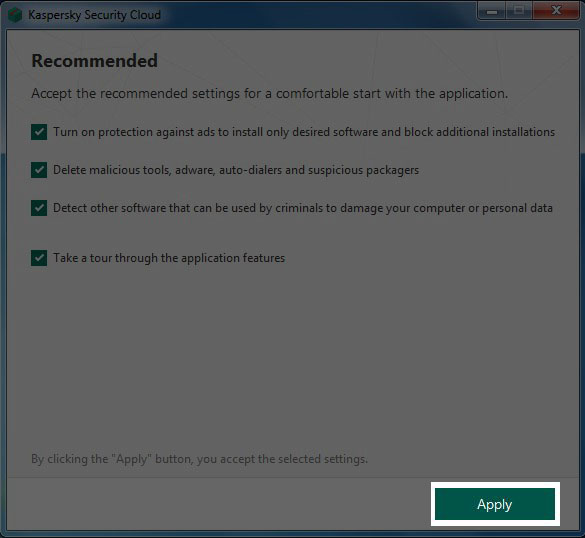585x538 pixels.
Task: Click the 'Recommended' heading text
Action: click(95, 61)
